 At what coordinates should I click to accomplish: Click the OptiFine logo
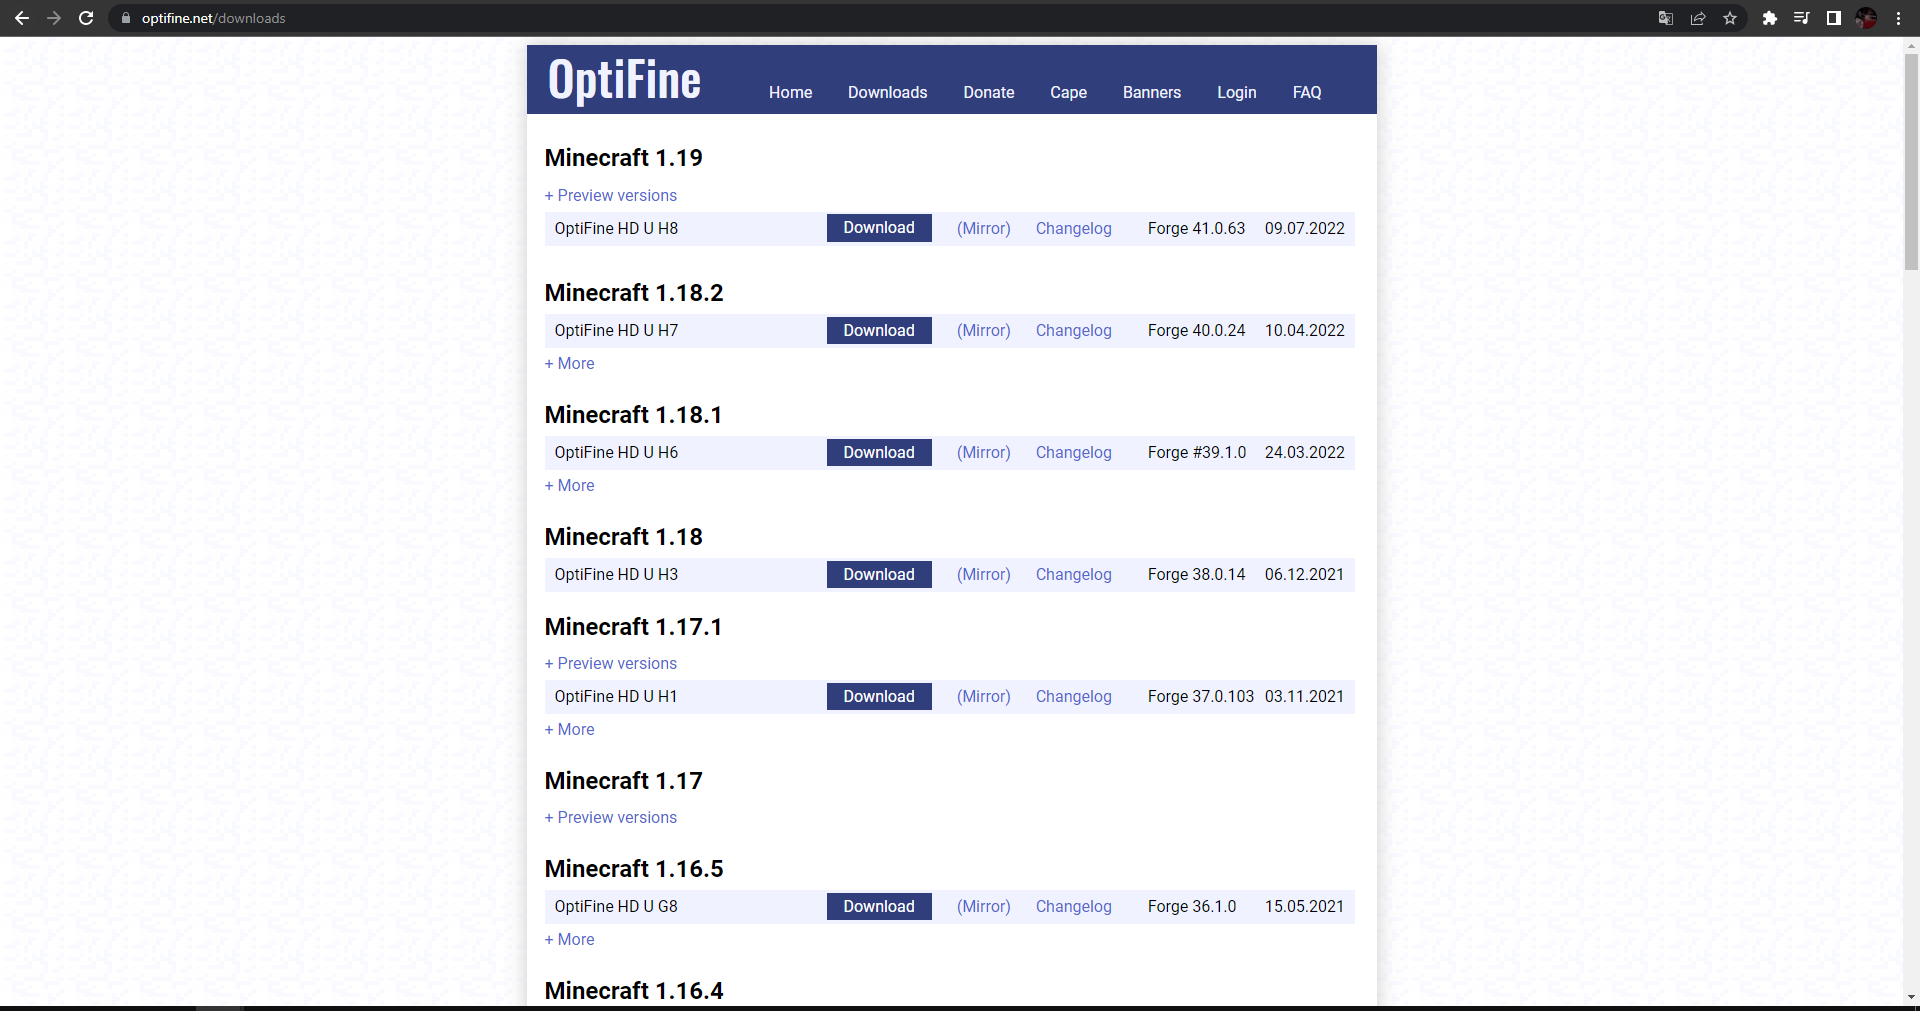625,80
